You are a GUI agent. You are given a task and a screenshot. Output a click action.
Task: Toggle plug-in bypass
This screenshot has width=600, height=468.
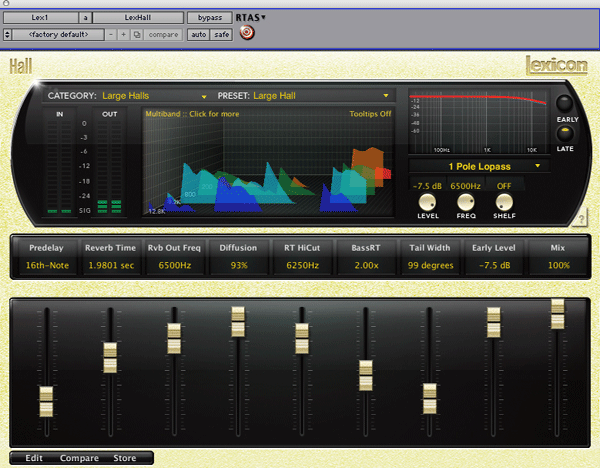pos(210,18)
